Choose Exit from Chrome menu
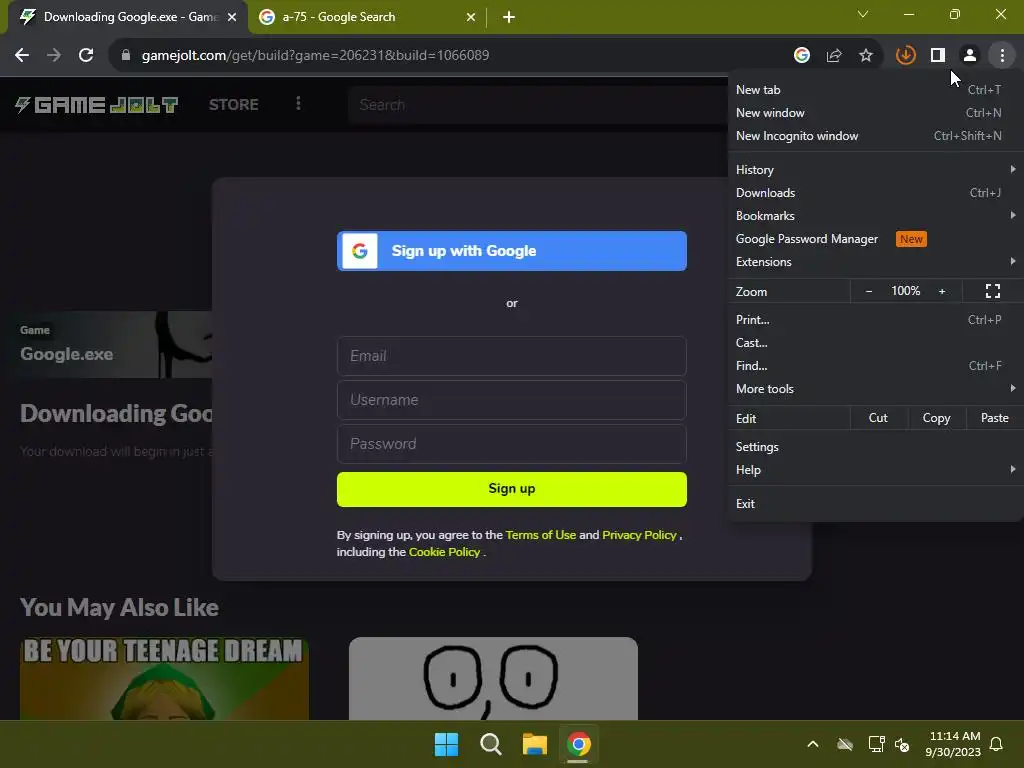 (x=875, y=504)
